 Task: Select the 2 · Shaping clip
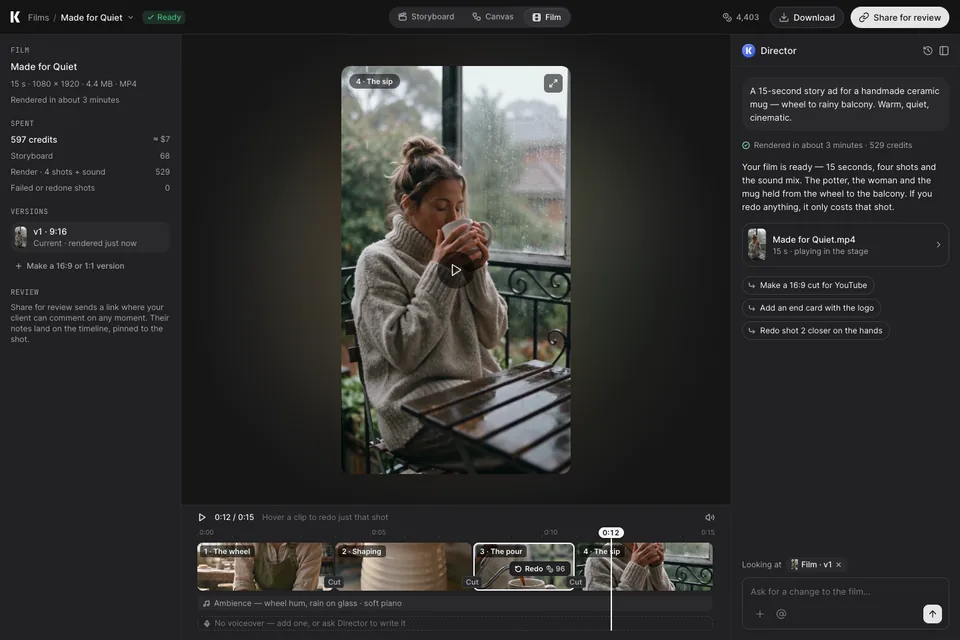pos(403,567)
